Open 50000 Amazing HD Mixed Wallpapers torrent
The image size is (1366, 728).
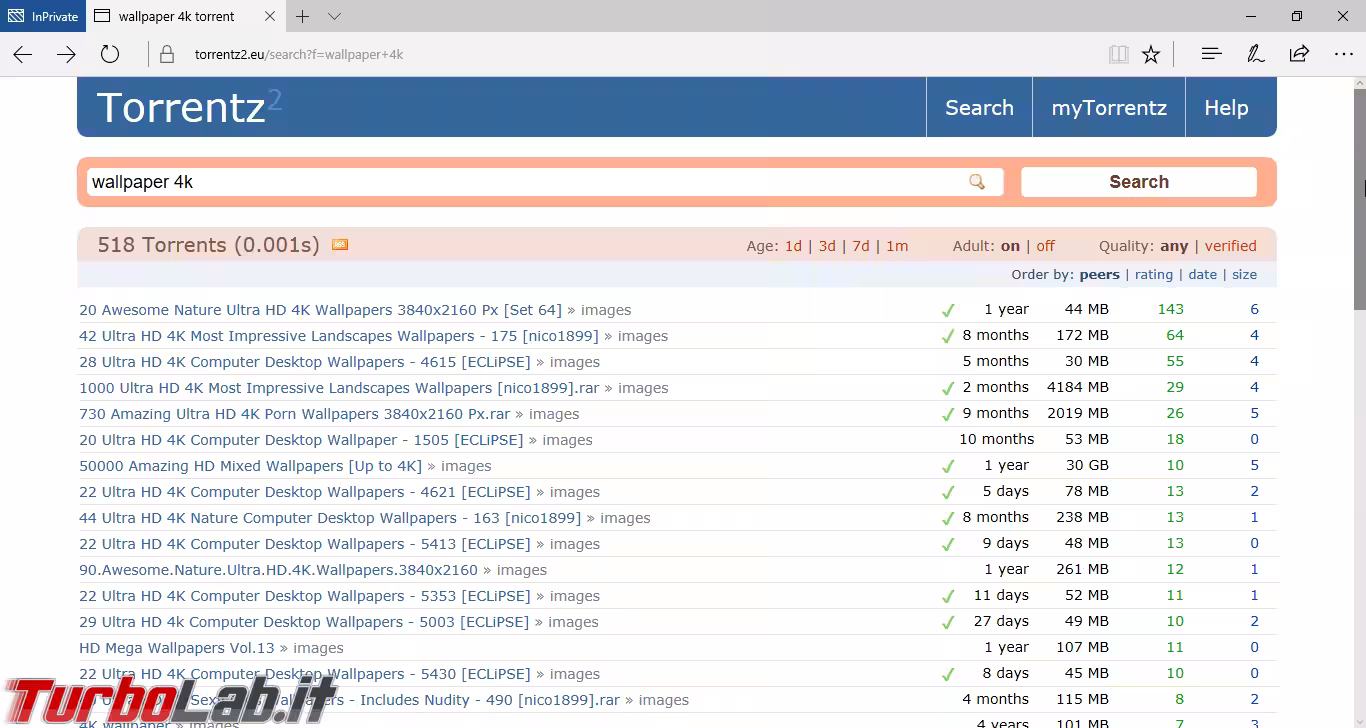(x=250, y=466)
